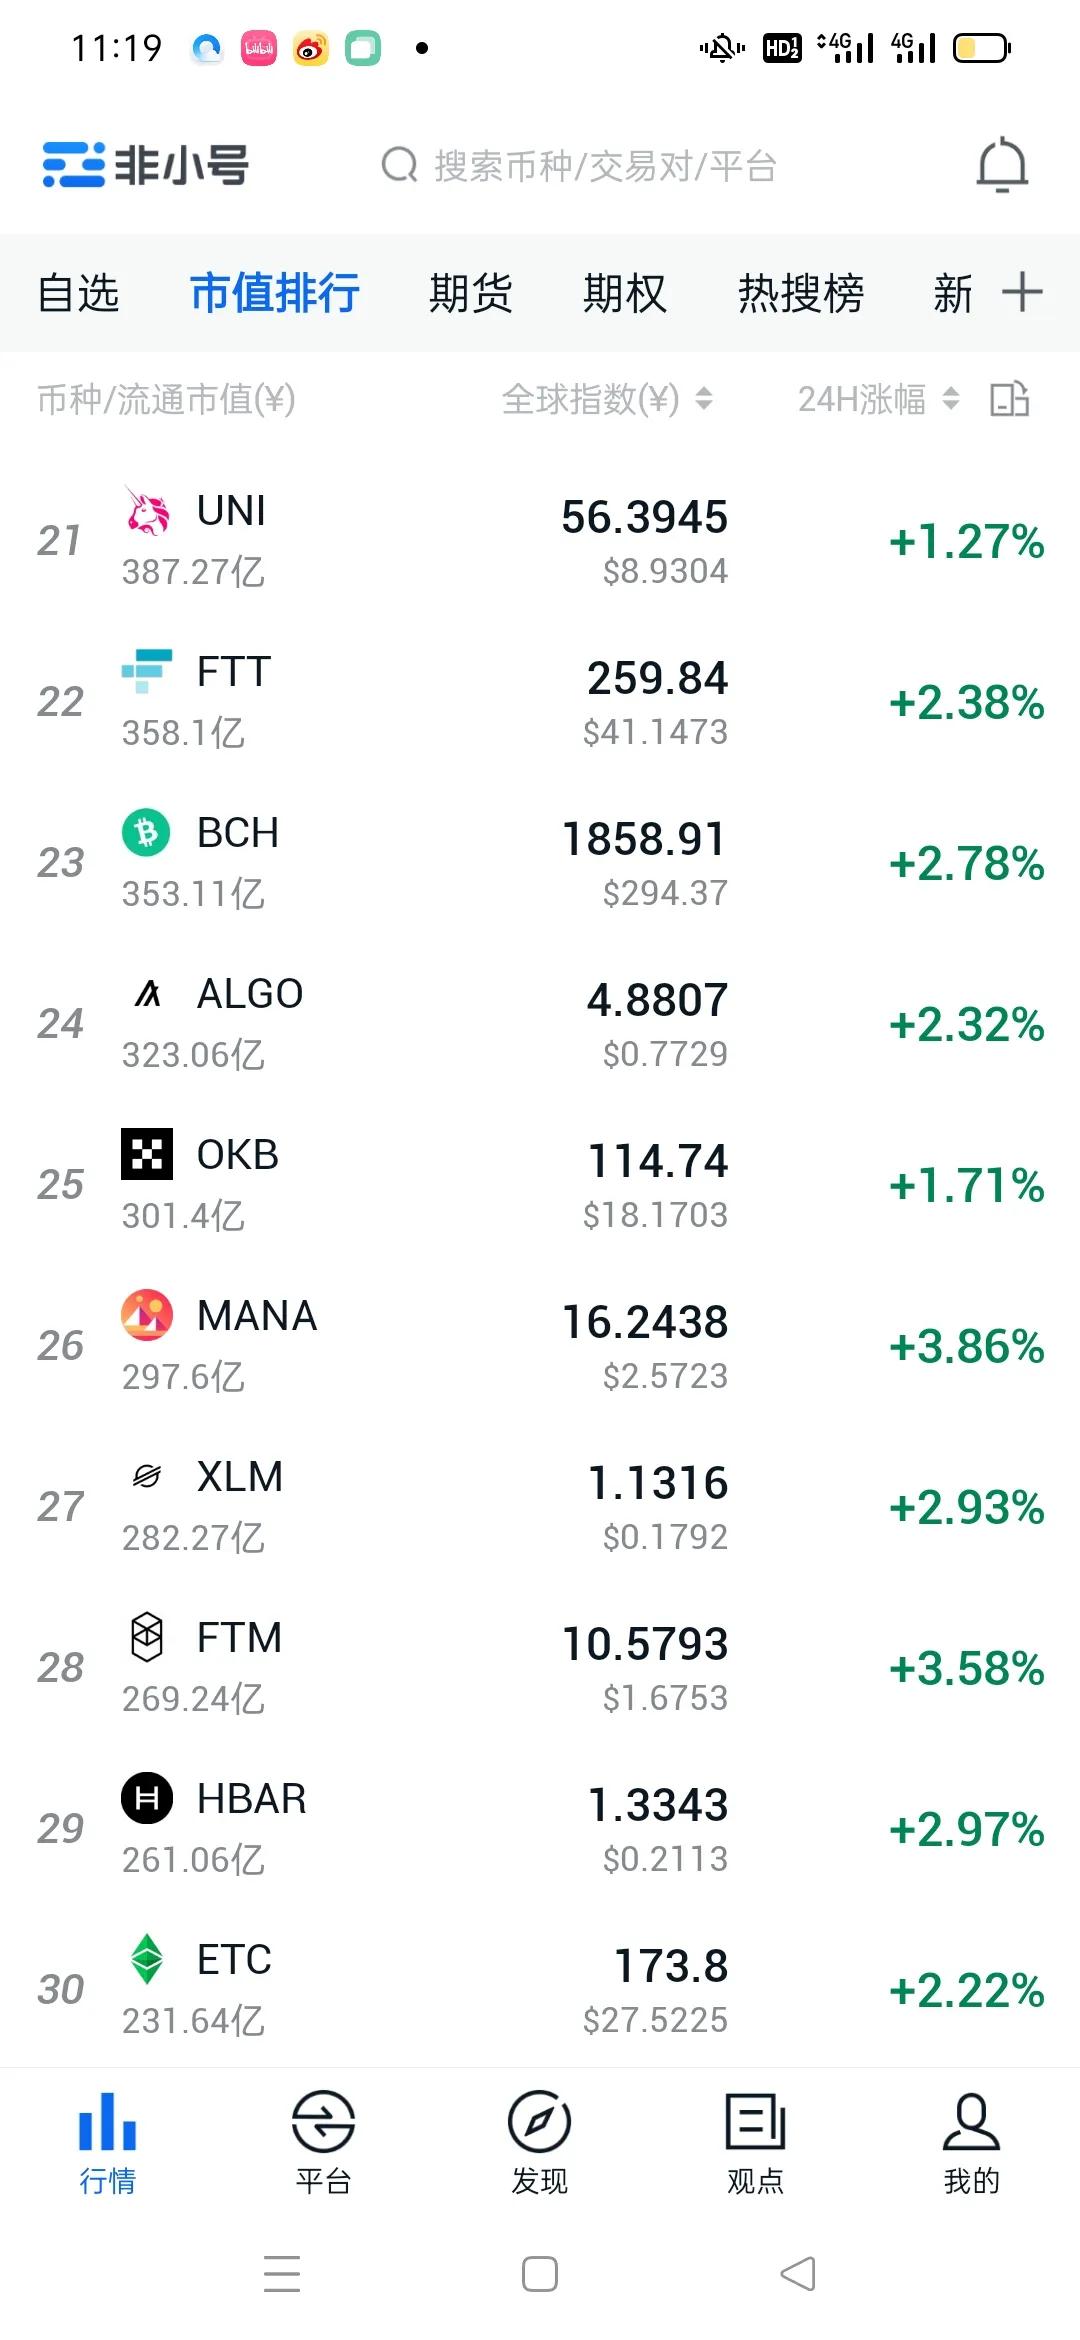Screen dimensions: 1080x2340
Task: Tap the UNI unicorn coin logo
Action: coord(147,511)
